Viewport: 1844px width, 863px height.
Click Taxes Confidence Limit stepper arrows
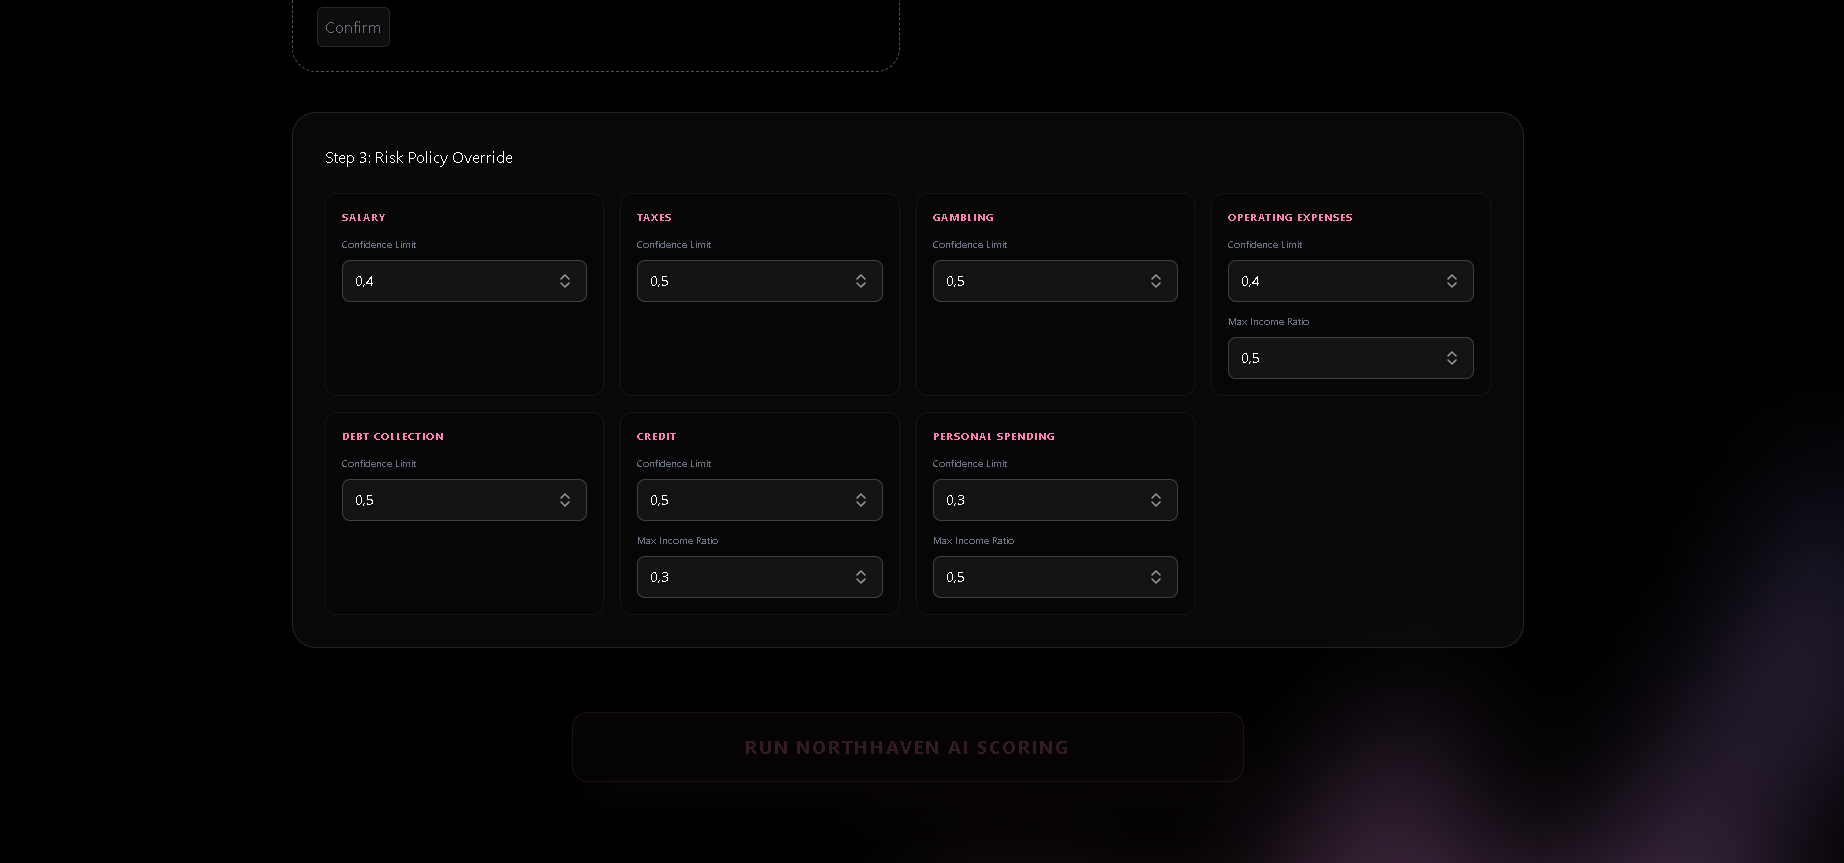tap(861, 281)
